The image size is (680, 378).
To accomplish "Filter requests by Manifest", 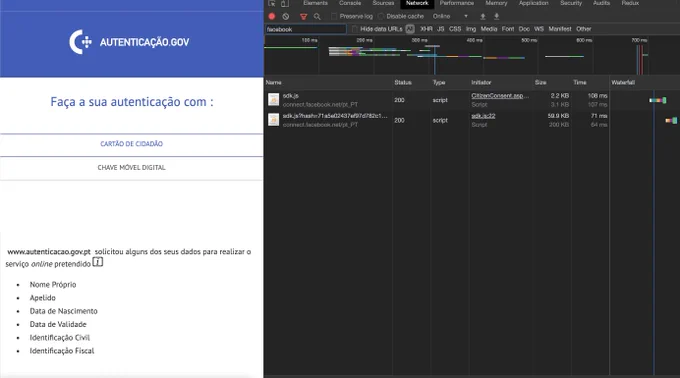I will click(x=559, y=29).
